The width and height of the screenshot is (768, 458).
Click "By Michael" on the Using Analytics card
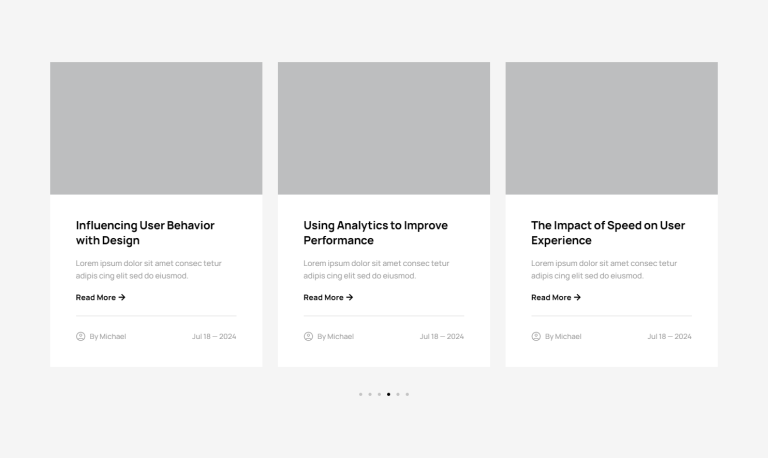tap(335, 337)
